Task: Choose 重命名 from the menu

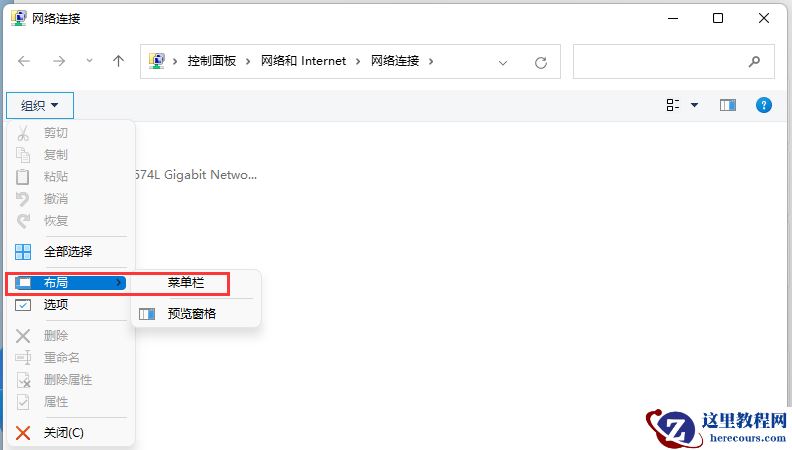Action: pos(71,358)
